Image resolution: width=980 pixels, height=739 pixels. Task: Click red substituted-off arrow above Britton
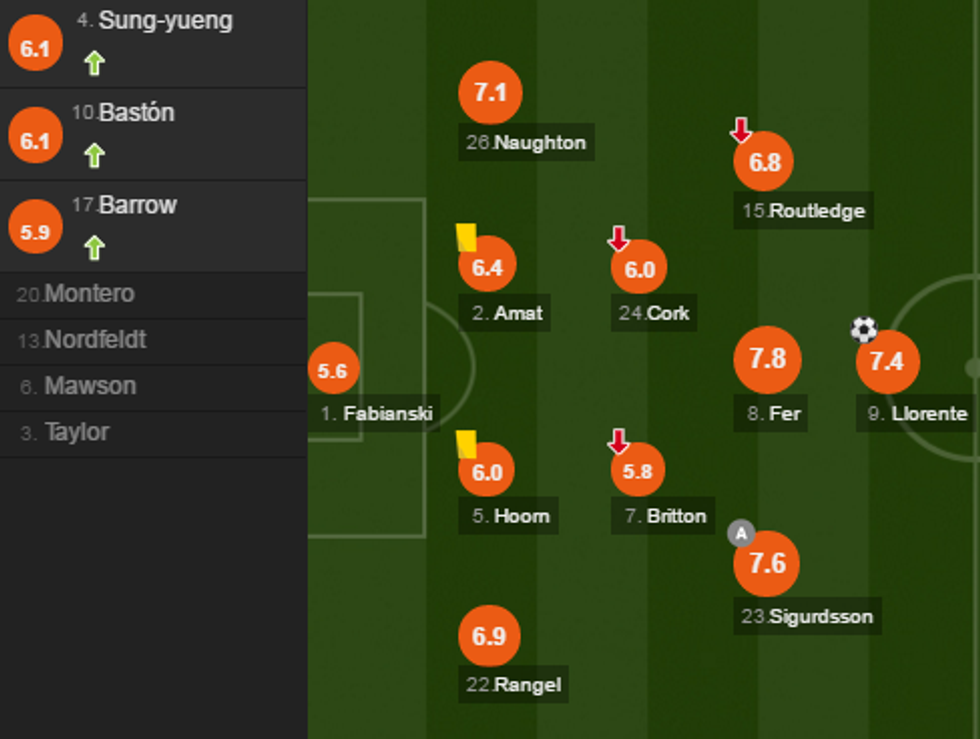pos(619,441)
